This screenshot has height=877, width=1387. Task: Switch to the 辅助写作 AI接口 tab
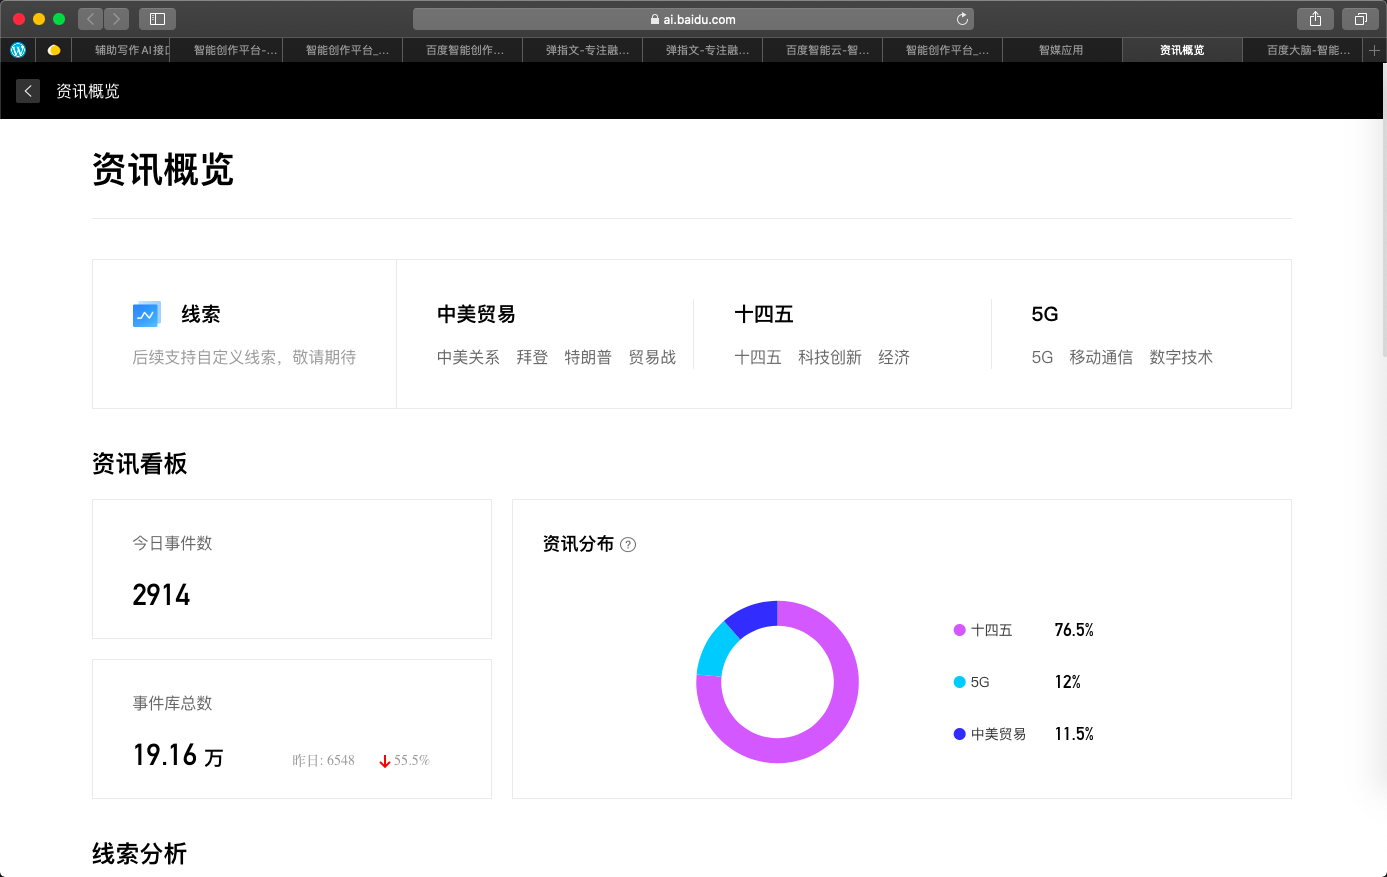click(130, 50)
